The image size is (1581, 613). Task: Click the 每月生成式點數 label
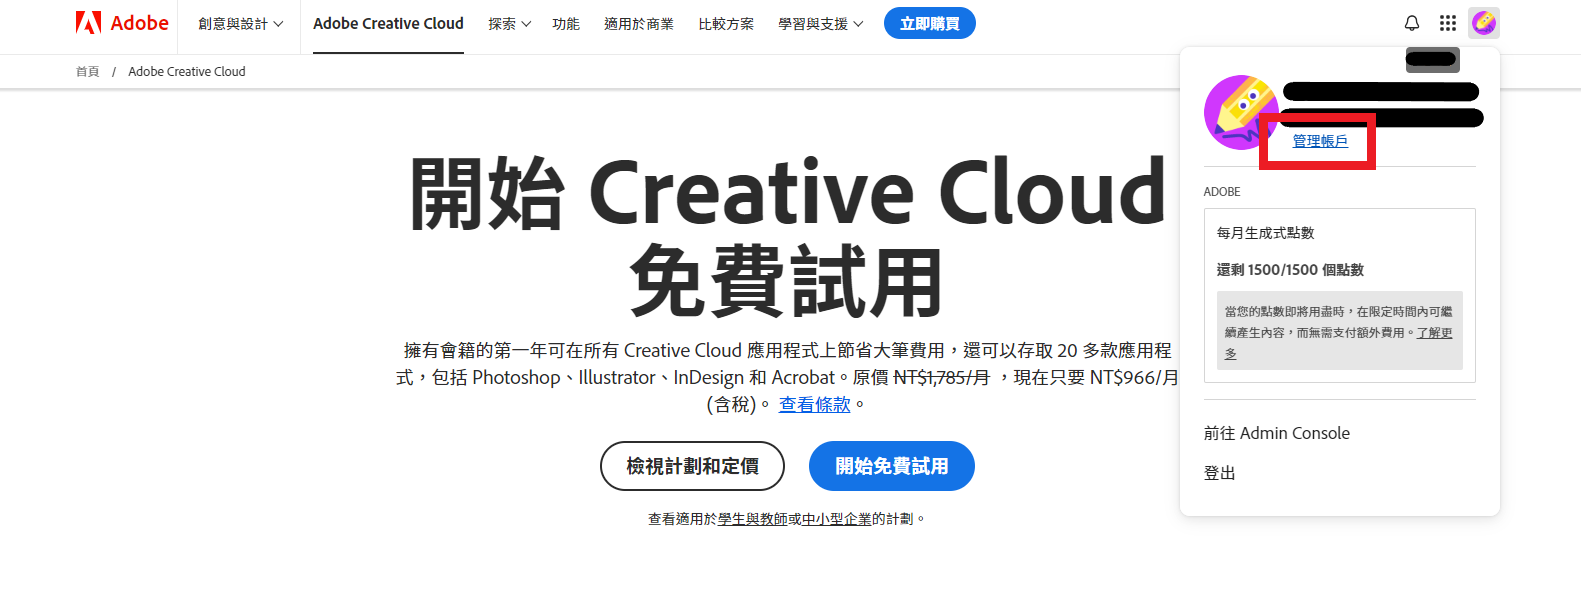click(x=1266, y=233)
